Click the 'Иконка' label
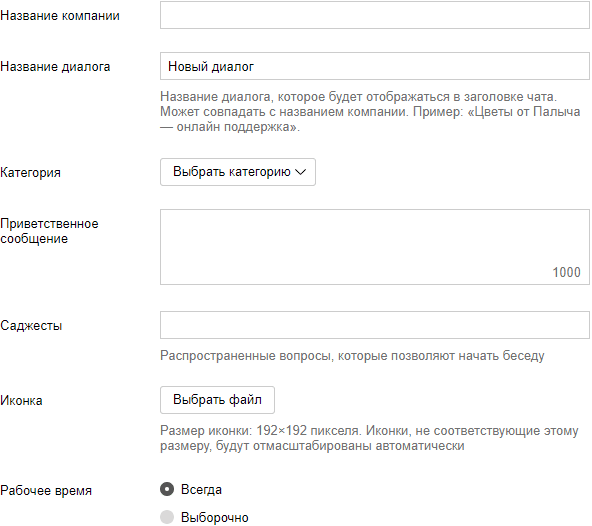Viewport: 592px width, 526px height. (x=21, y=400)
